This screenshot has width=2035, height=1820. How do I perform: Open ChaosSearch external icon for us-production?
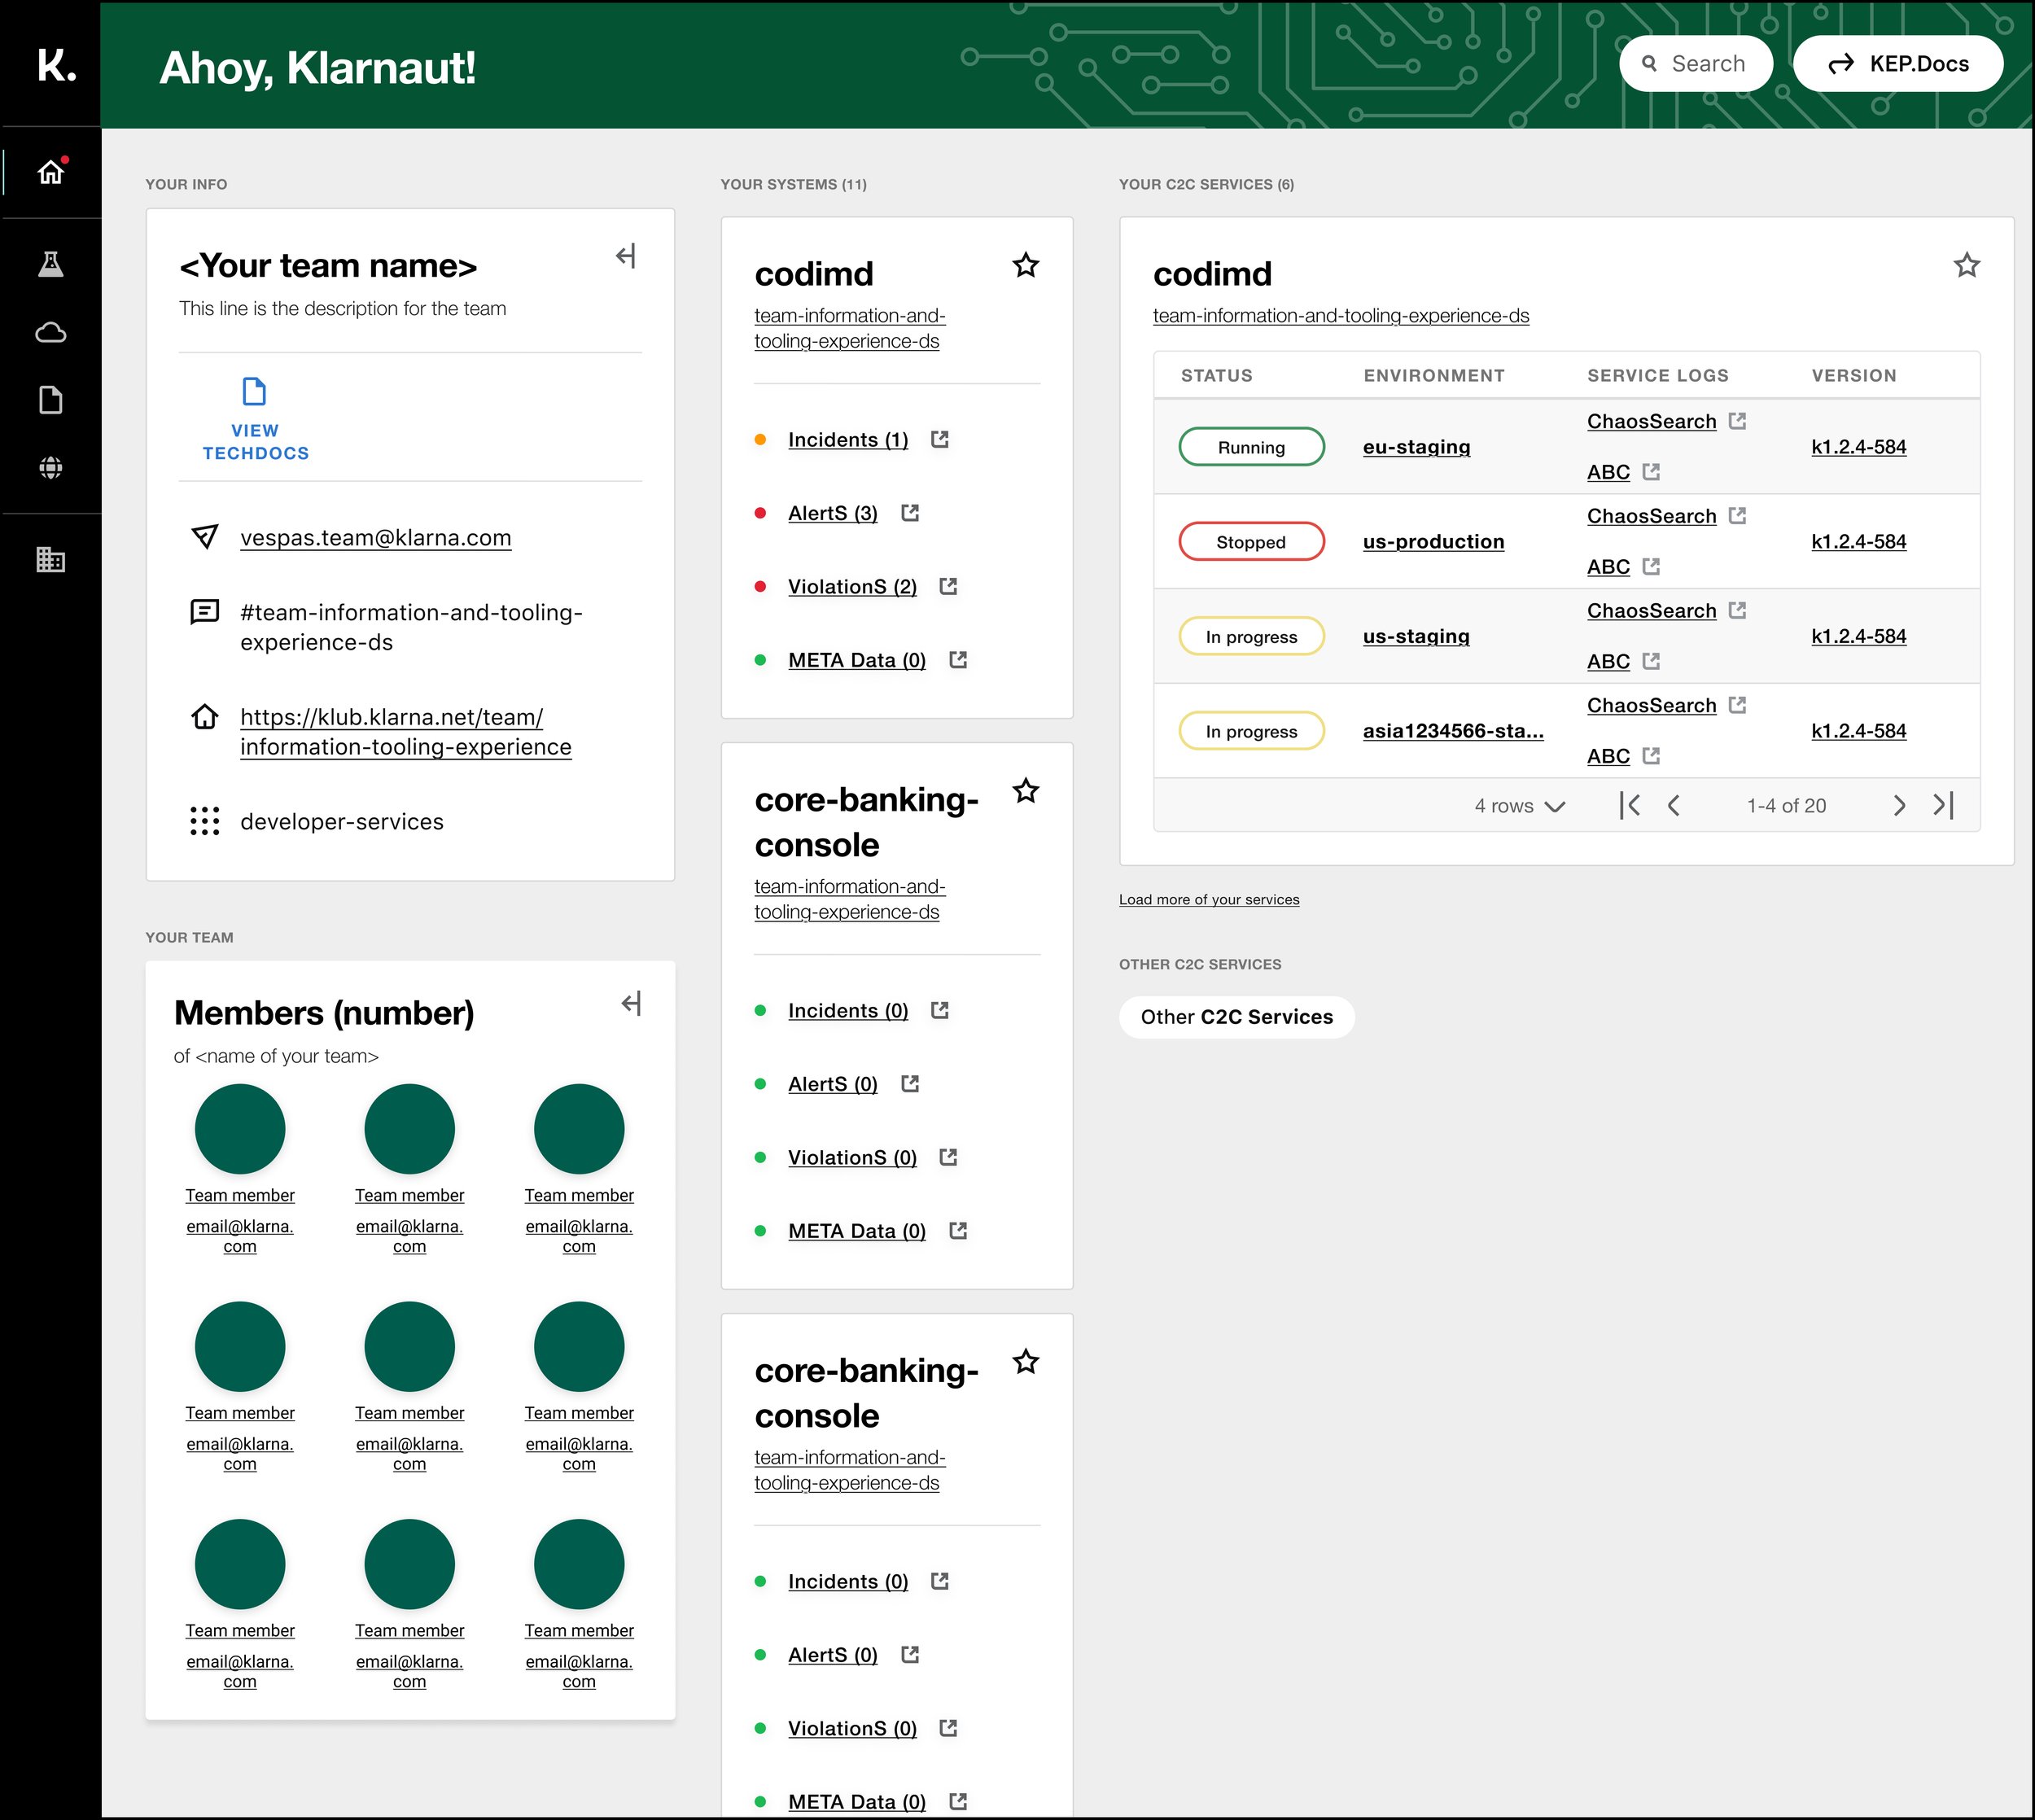[1738, 516]
